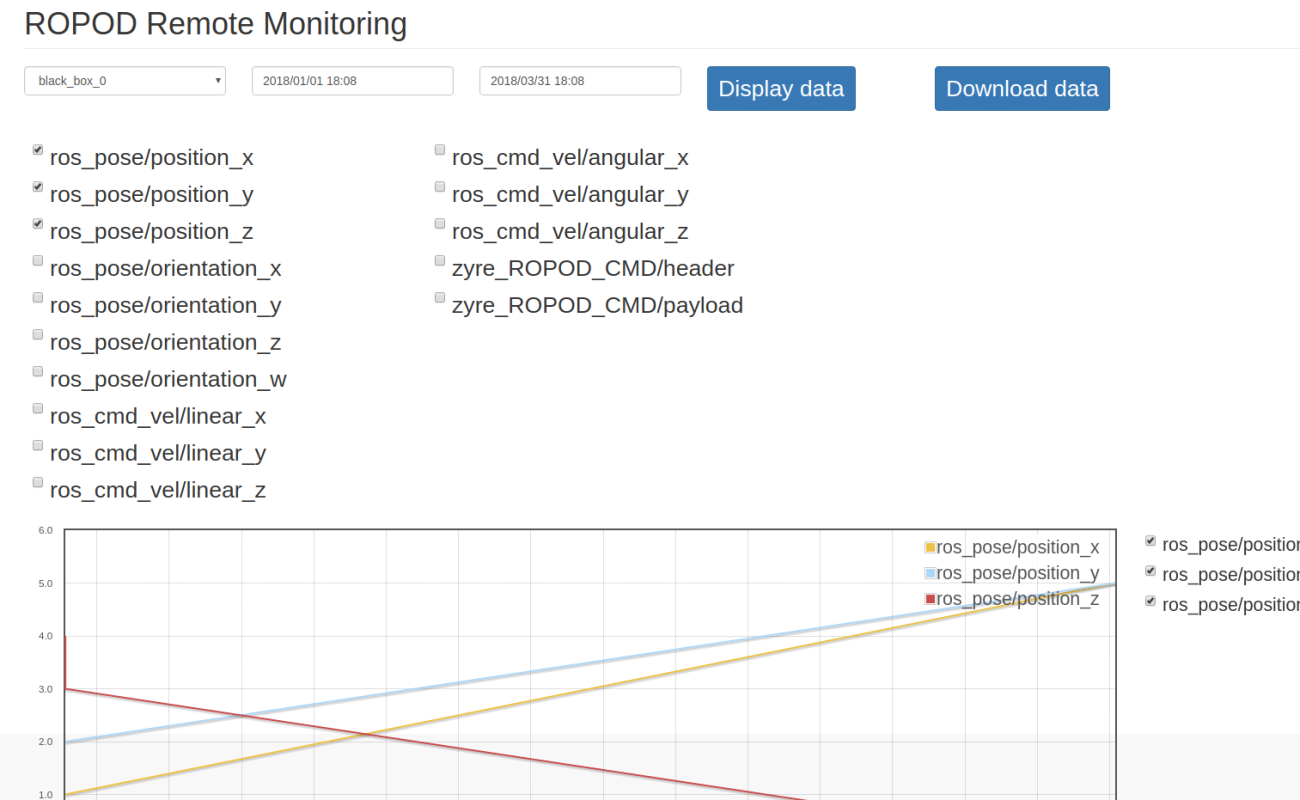Check ros_pose/orientation_w checkbox

pyautogui.click(x=38, y=372)
